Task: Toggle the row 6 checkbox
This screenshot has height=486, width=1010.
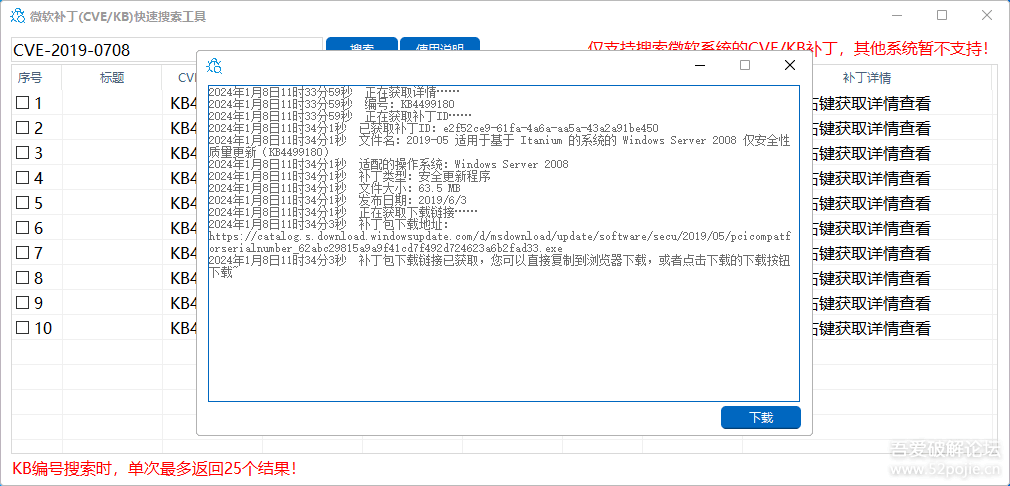Action: tap(23, 228)
